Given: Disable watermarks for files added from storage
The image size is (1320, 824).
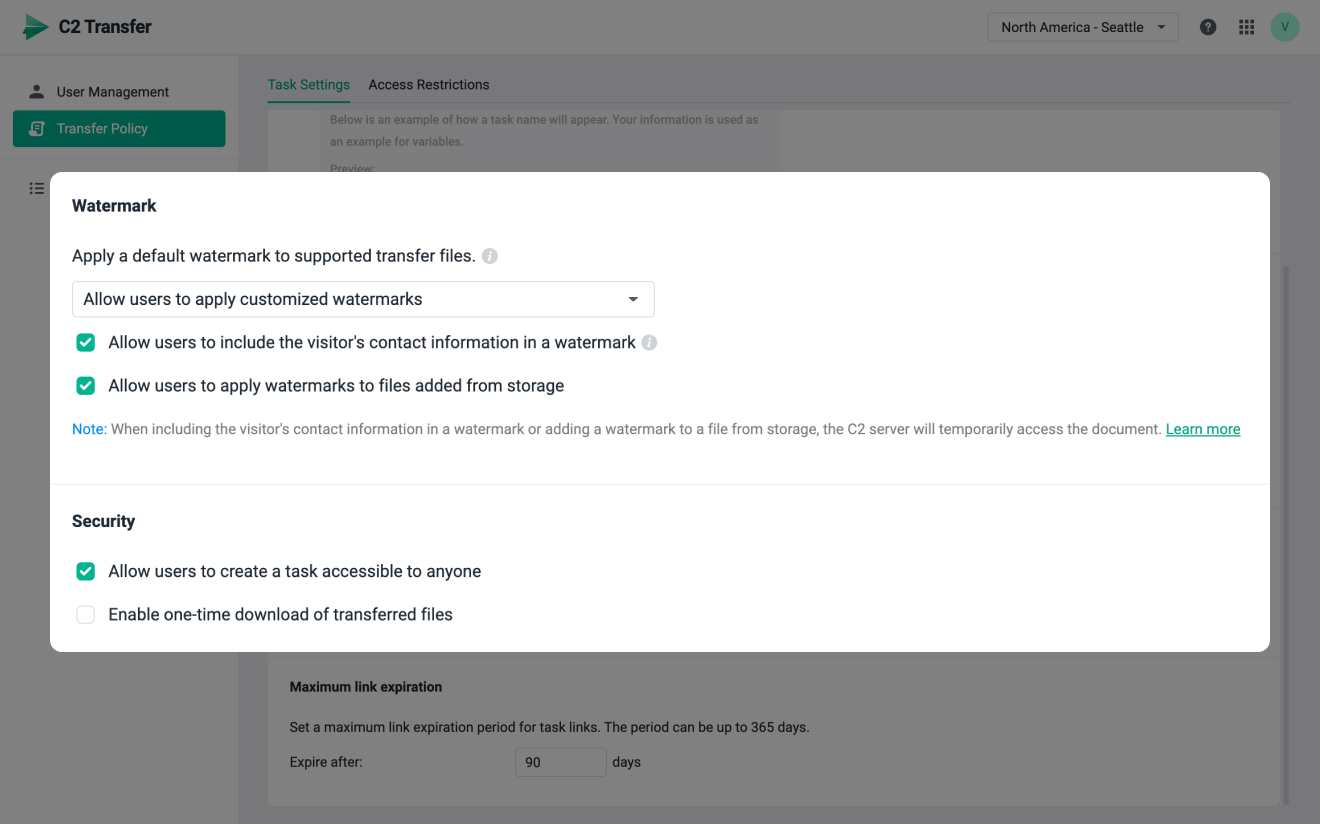Looking at the screenshot, I should [x=85, y=385].
